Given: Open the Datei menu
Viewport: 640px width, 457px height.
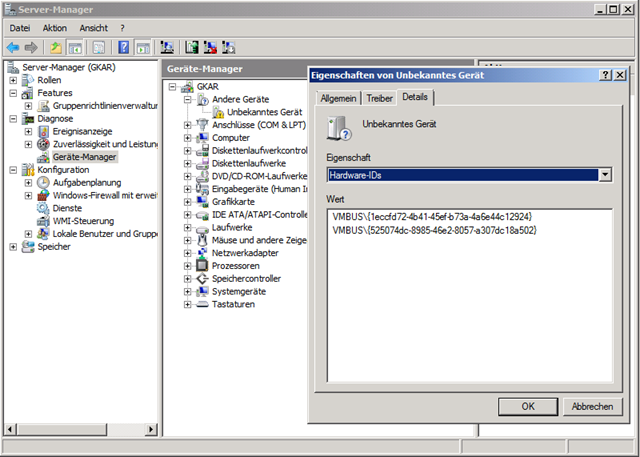Looking at the screenshot, I should tap(20, 28).
